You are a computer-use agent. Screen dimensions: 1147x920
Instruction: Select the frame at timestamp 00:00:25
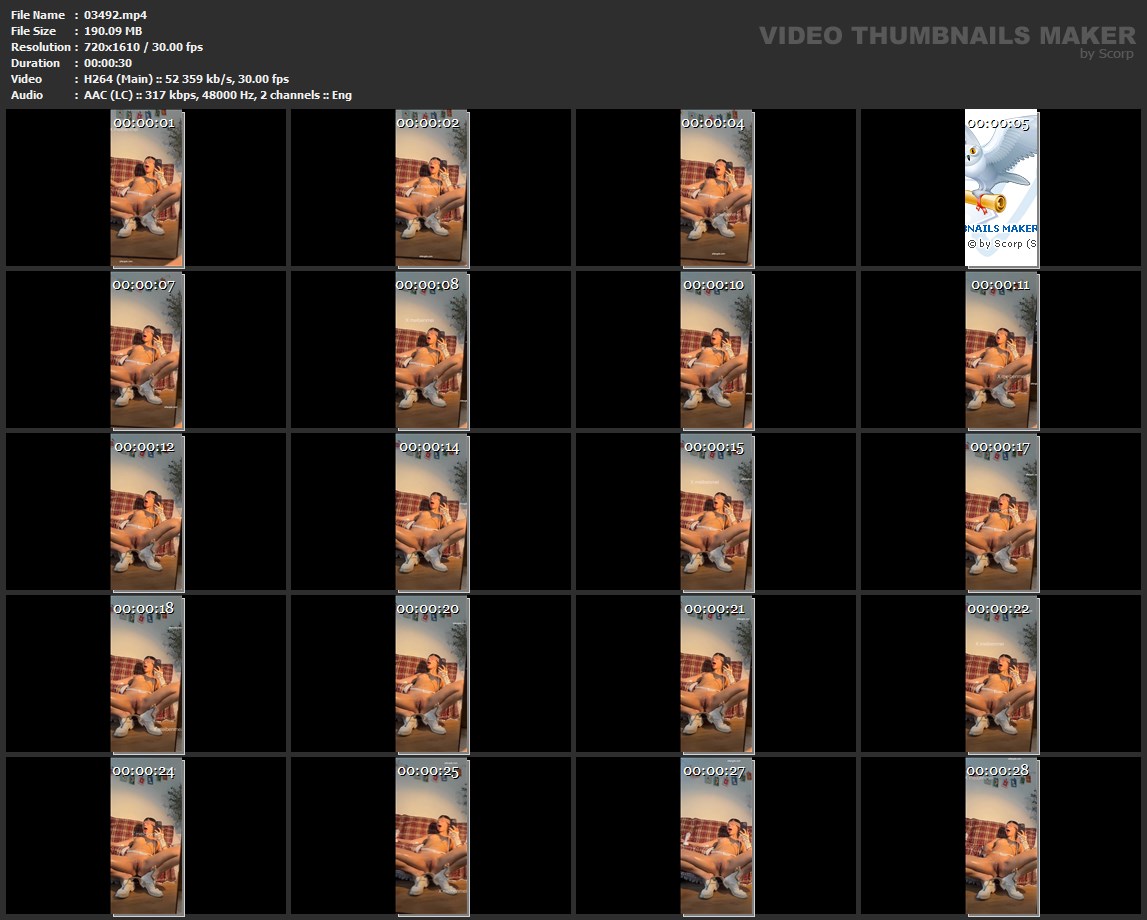431,838
